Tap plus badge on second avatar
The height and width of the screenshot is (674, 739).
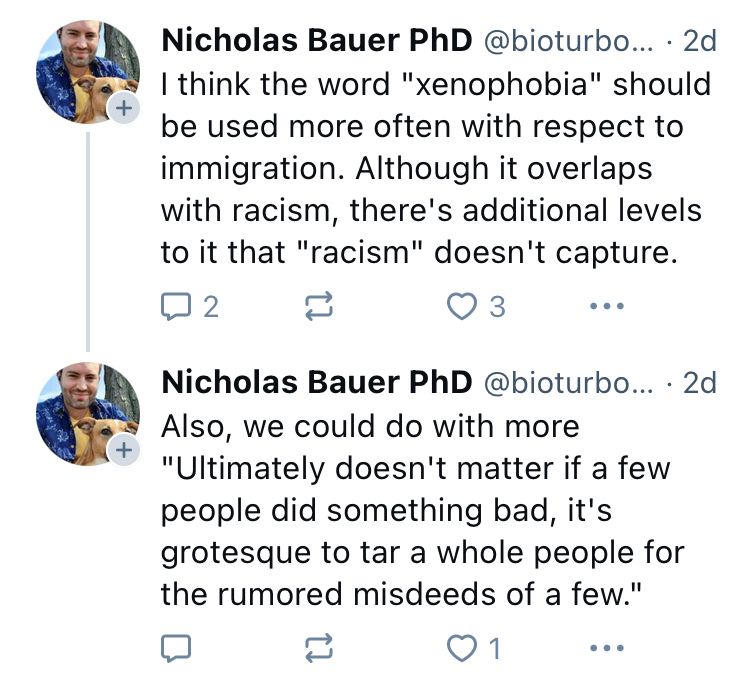point(124,451)
